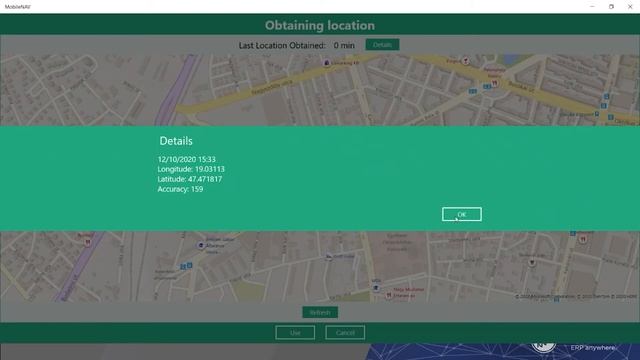Click the Refresh button below the map

pos(320,312)
